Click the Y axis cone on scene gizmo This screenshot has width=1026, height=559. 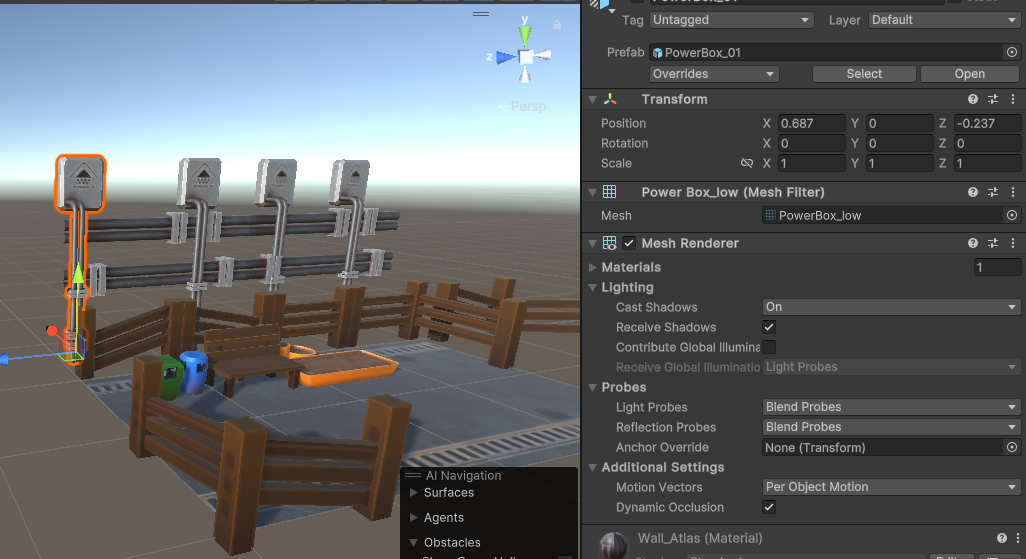click(525, 36)
